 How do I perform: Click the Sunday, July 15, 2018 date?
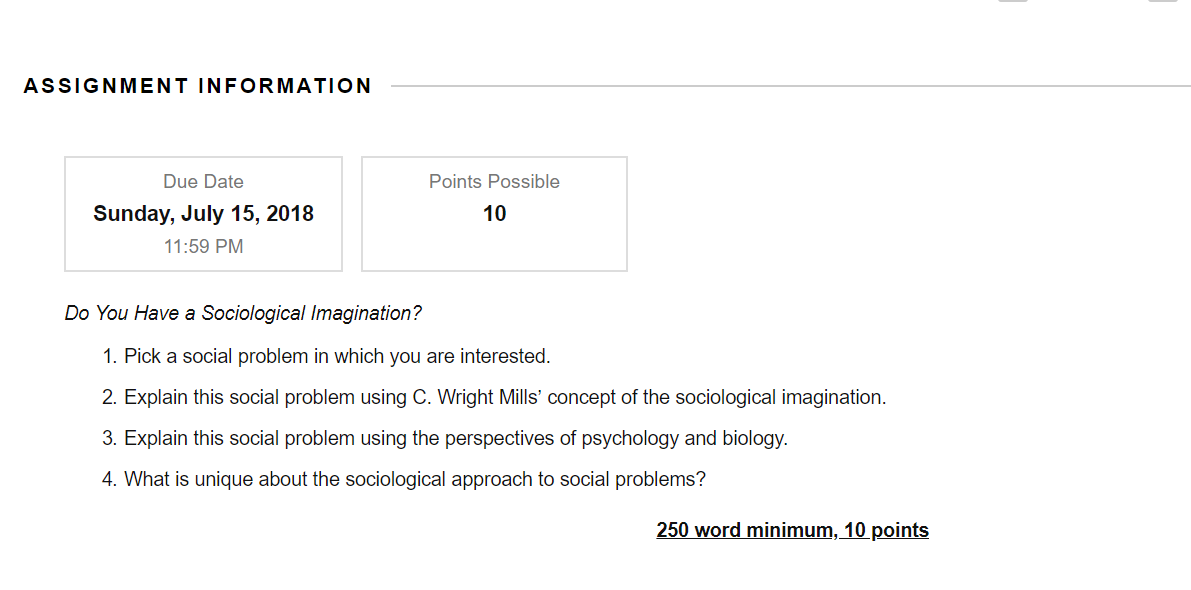tap(204, 213)
